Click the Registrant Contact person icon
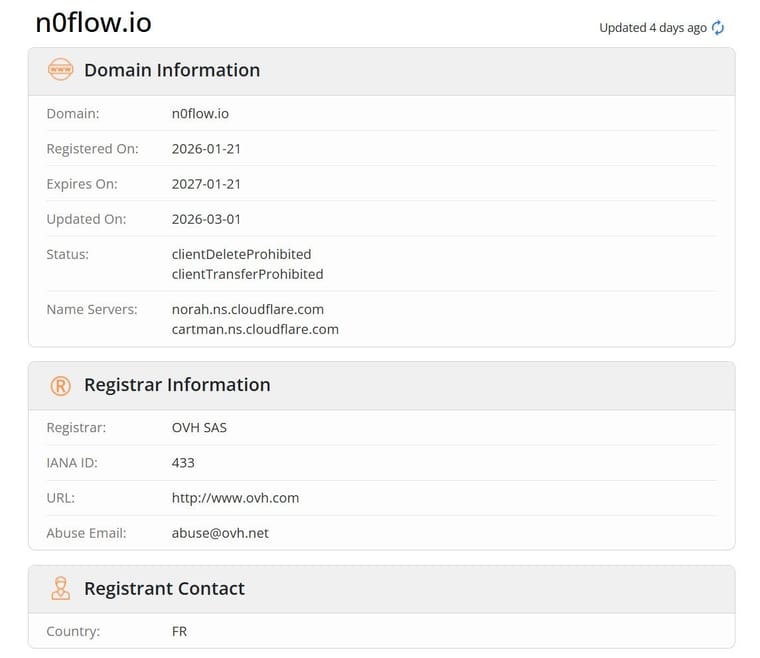This screenshot has height=658, width=760. point(60,589)
